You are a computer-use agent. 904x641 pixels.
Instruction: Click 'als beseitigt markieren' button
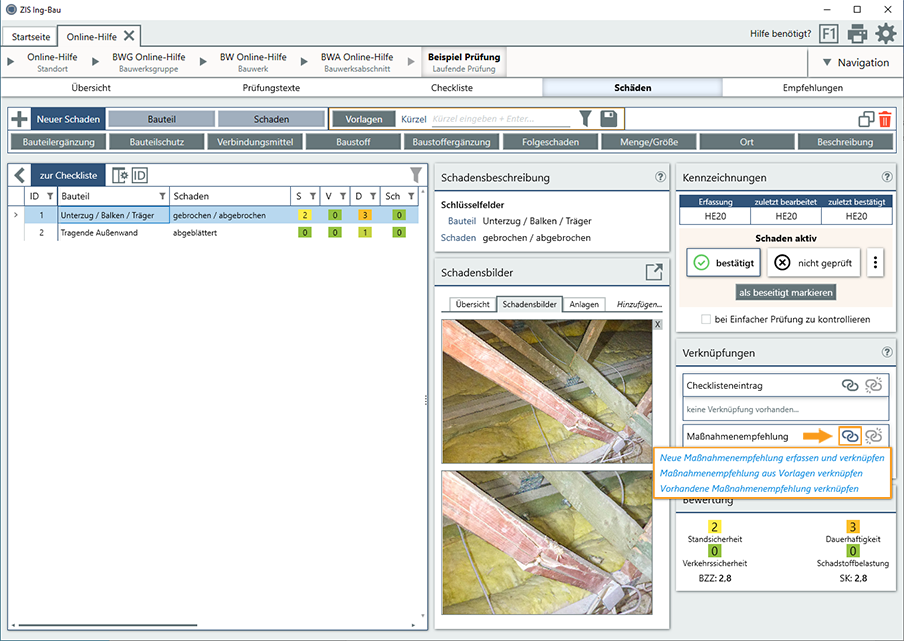click(x=786, y=292)
